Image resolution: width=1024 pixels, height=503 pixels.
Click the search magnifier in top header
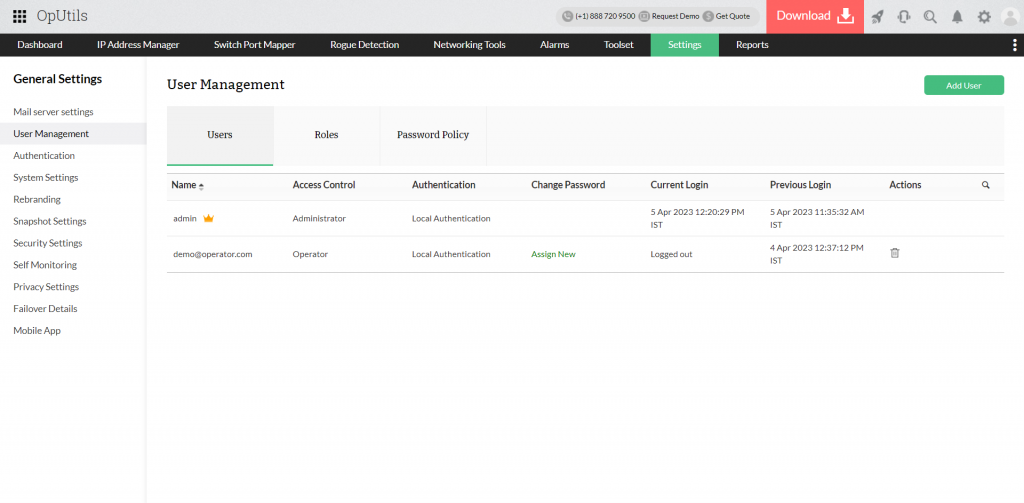tap(930, 16)
